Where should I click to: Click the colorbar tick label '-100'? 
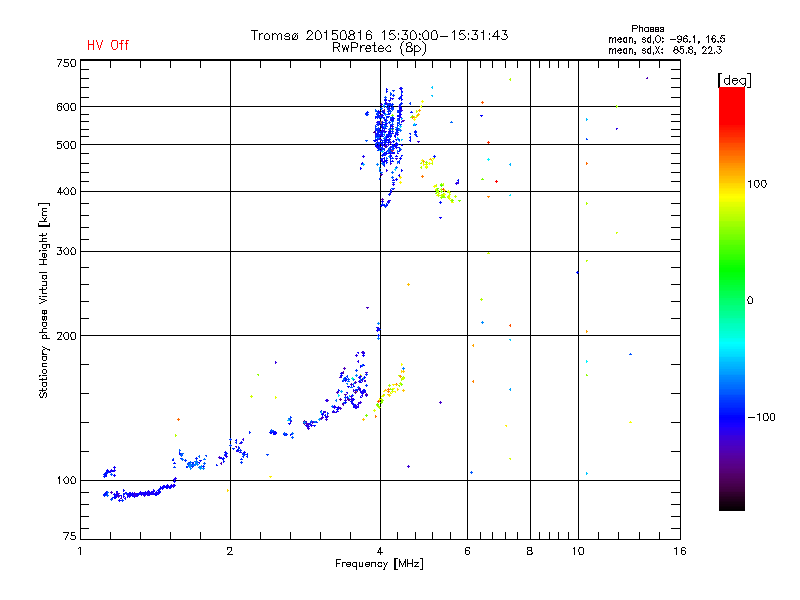coord(762,417)
